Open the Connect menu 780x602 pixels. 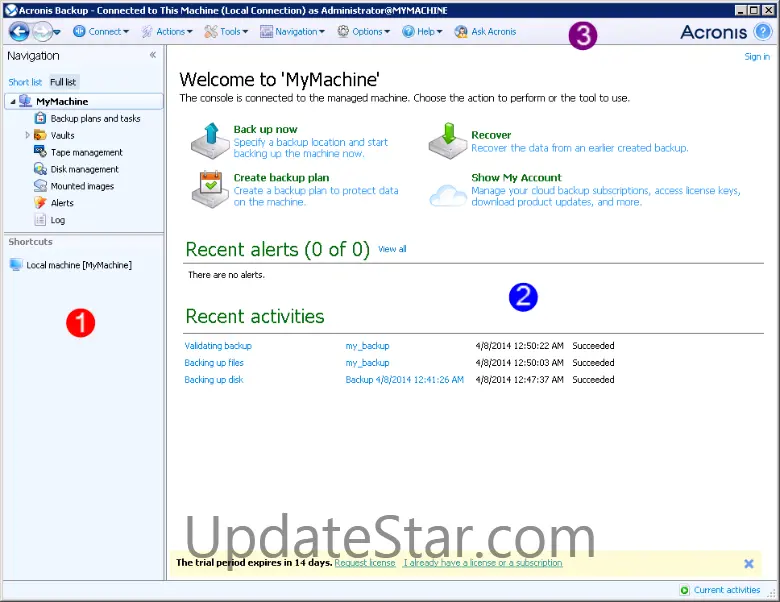(101, 31)
